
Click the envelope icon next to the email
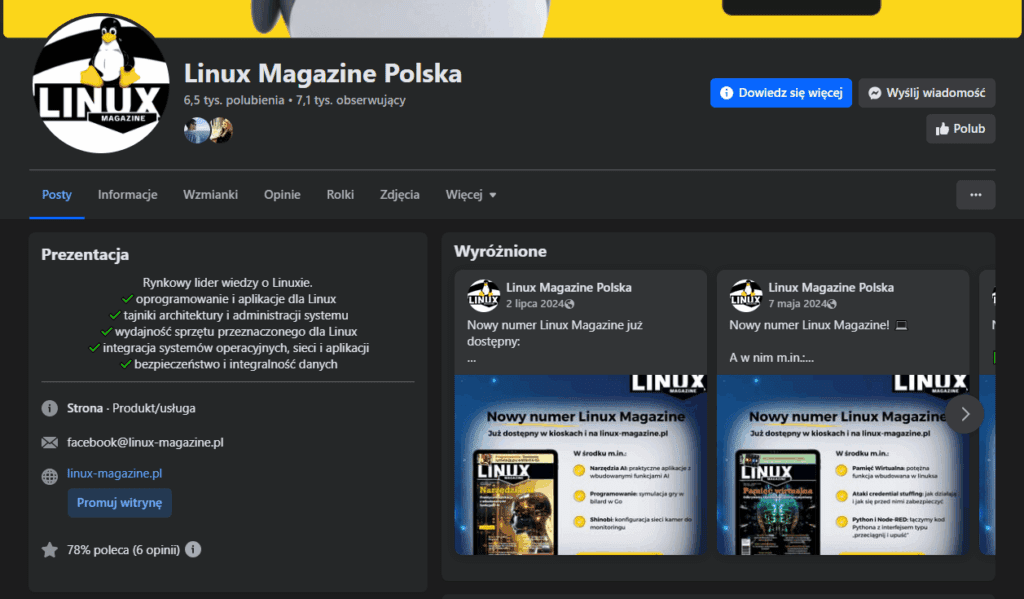pyautogui.click(x=49, y=442)
